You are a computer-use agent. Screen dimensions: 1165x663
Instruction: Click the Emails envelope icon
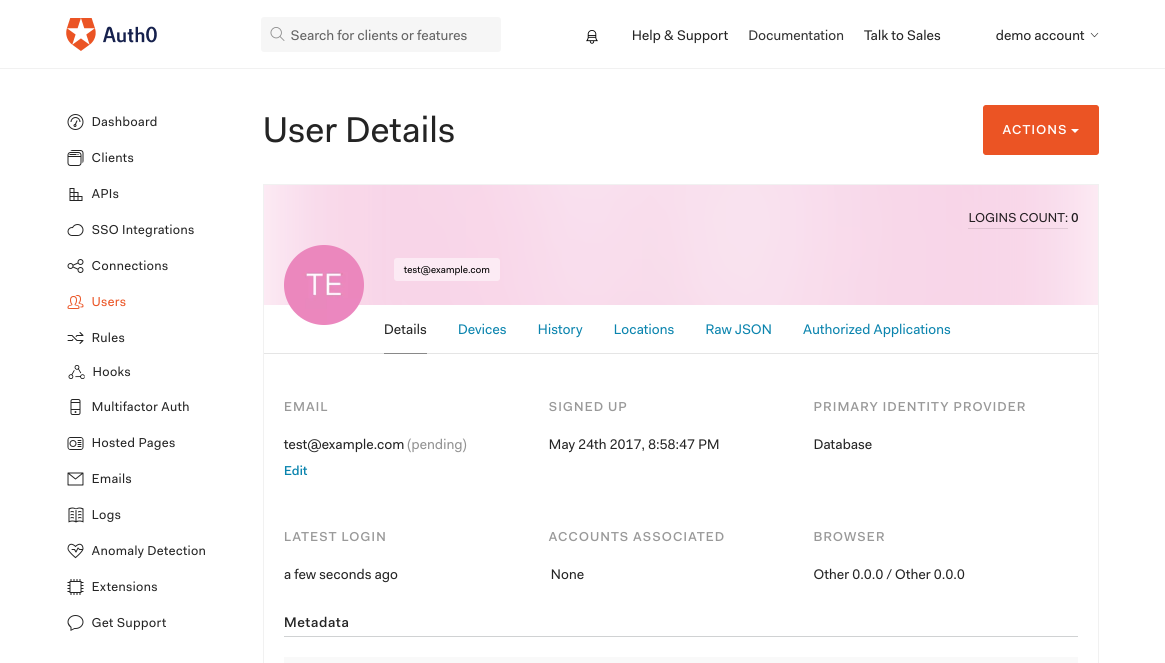pos(75,479)
